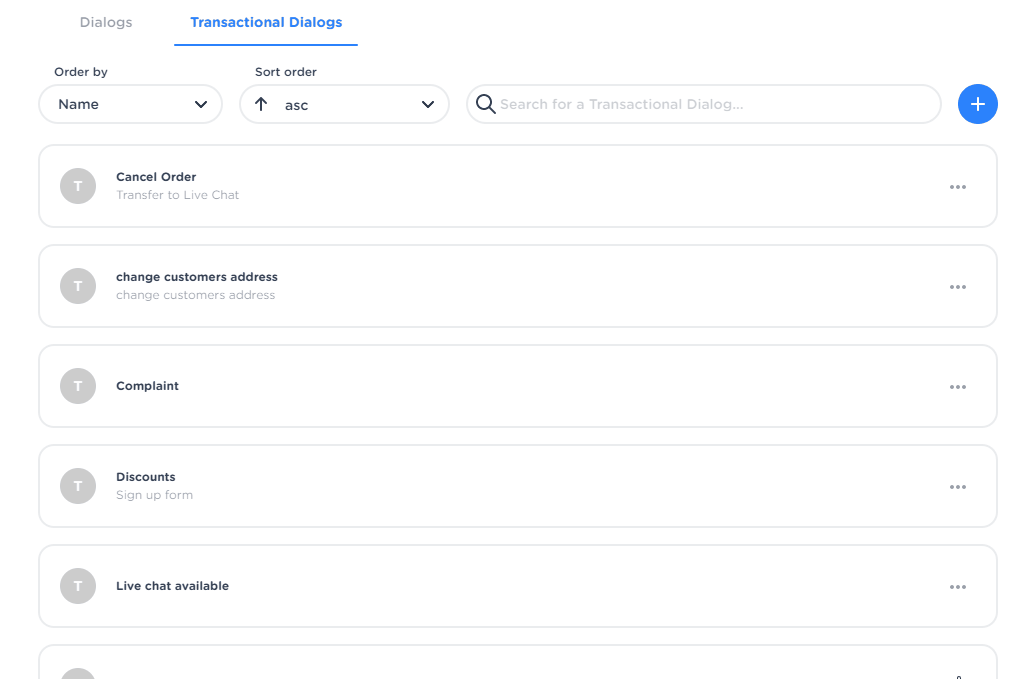Select the Transactional Dialogs tab
The width and height of the screenshot is (1034, 679).
point(266,22)
